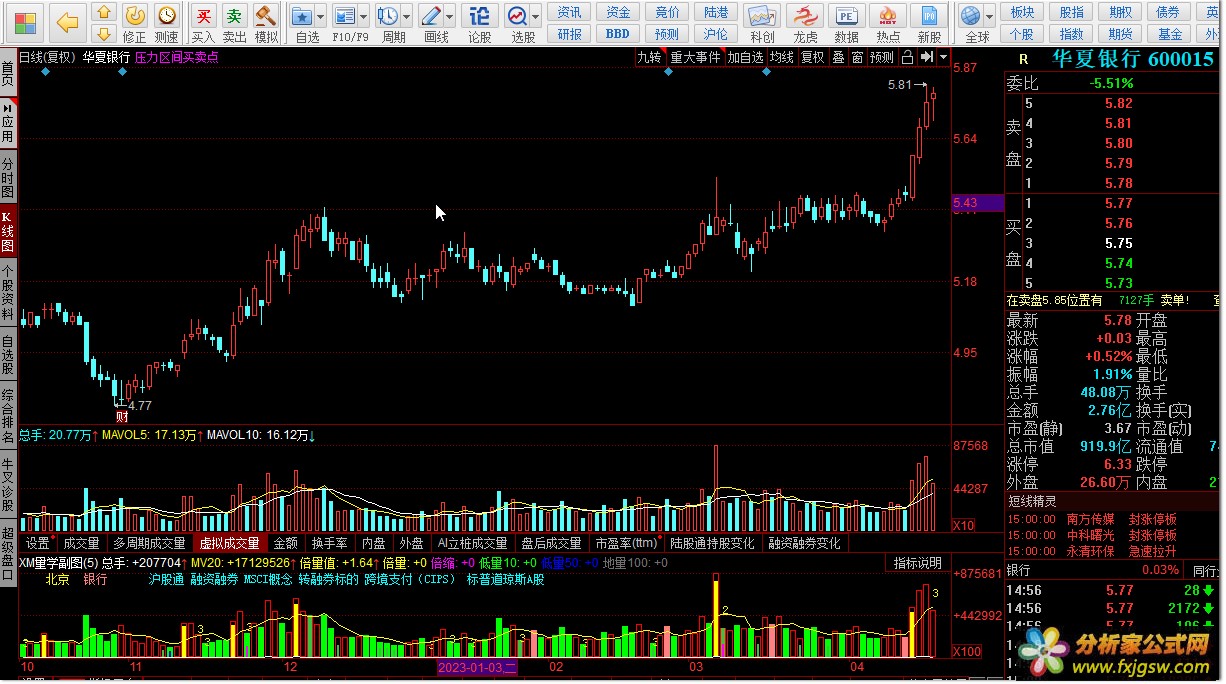Toggle 复权 price adjustment on chart toolbar

point(813,57)
